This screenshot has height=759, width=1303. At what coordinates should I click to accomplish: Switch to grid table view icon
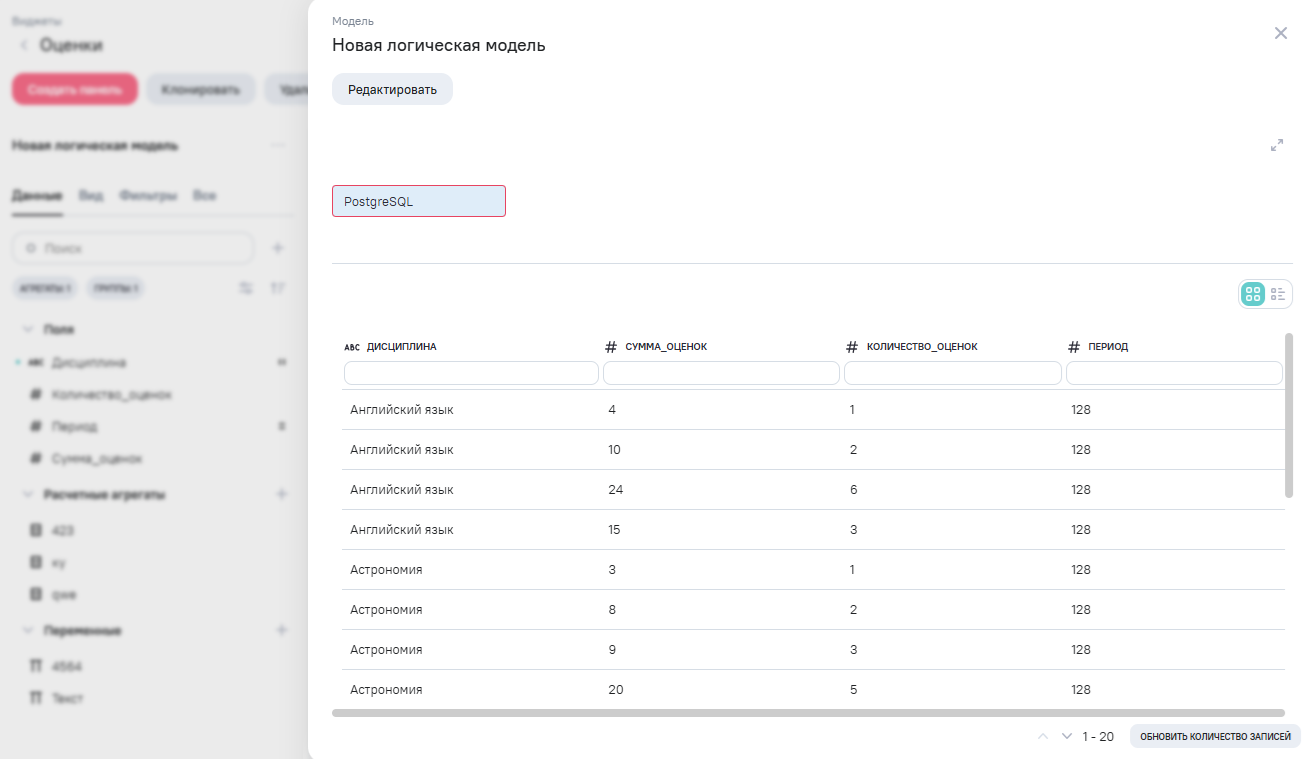[1252, 294]
